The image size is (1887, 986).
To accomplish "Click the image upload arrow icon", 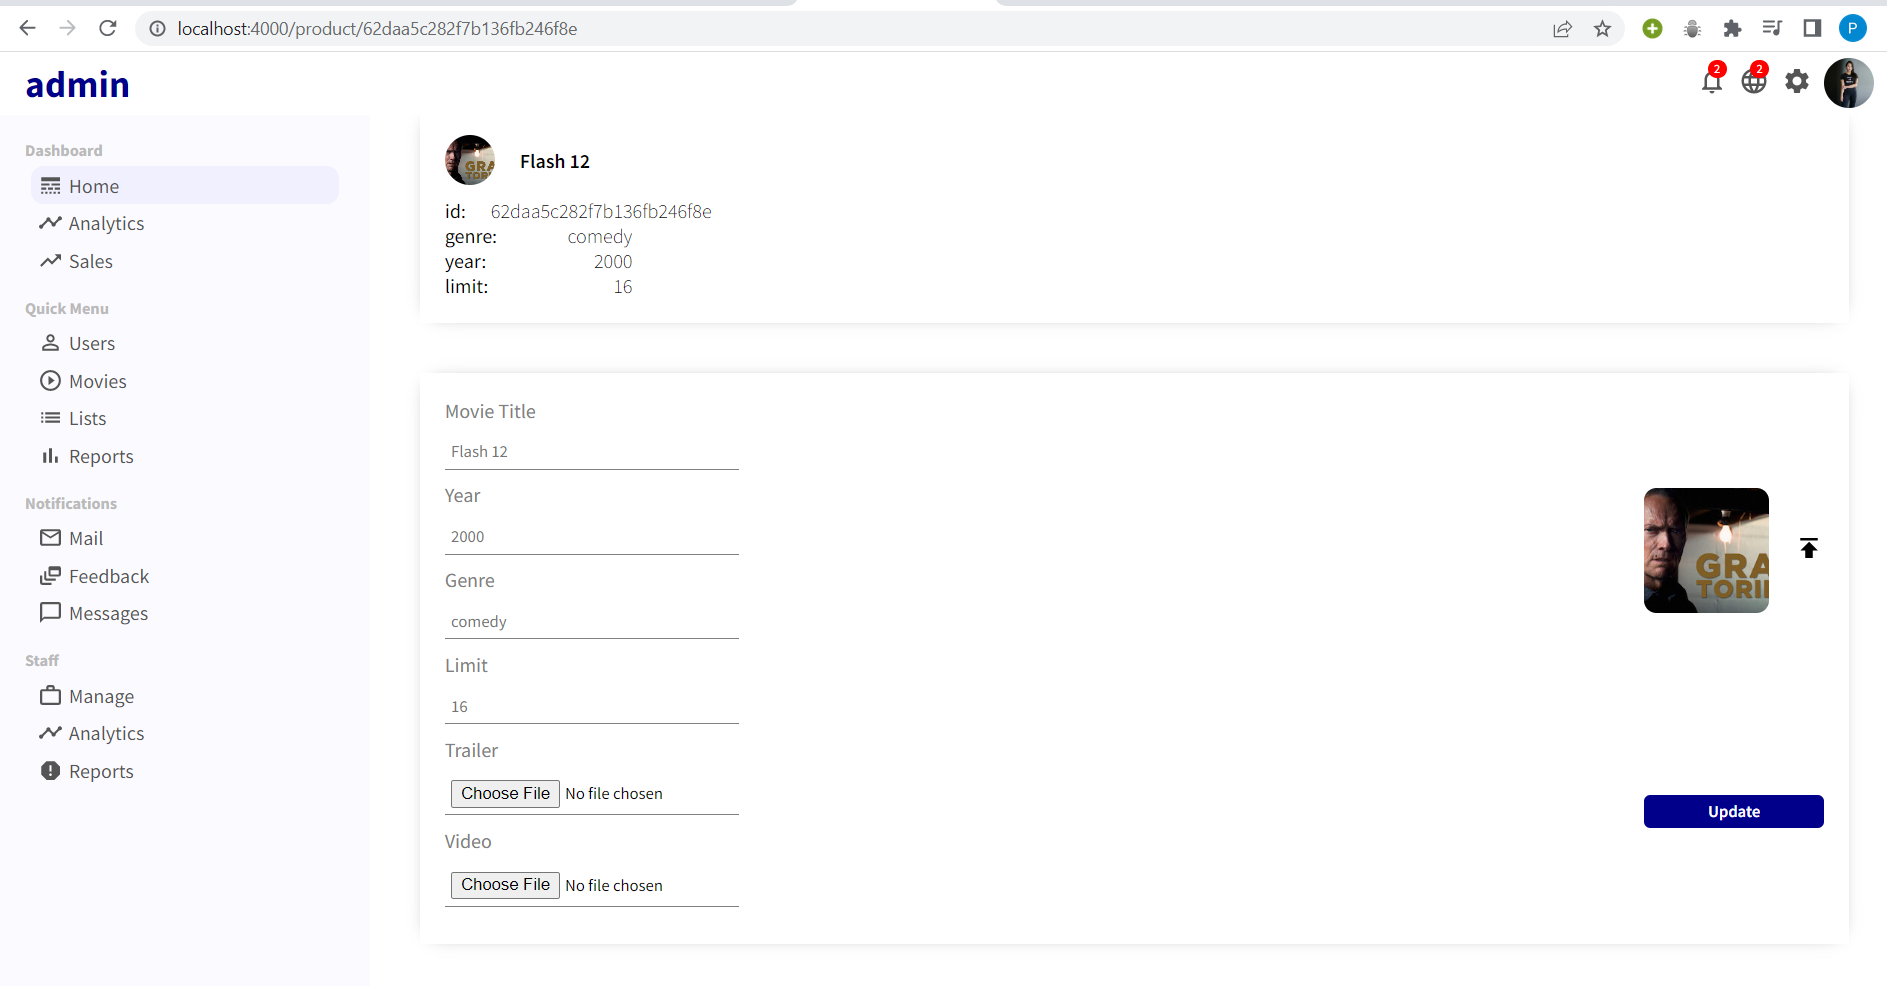I will (1809, 547).
